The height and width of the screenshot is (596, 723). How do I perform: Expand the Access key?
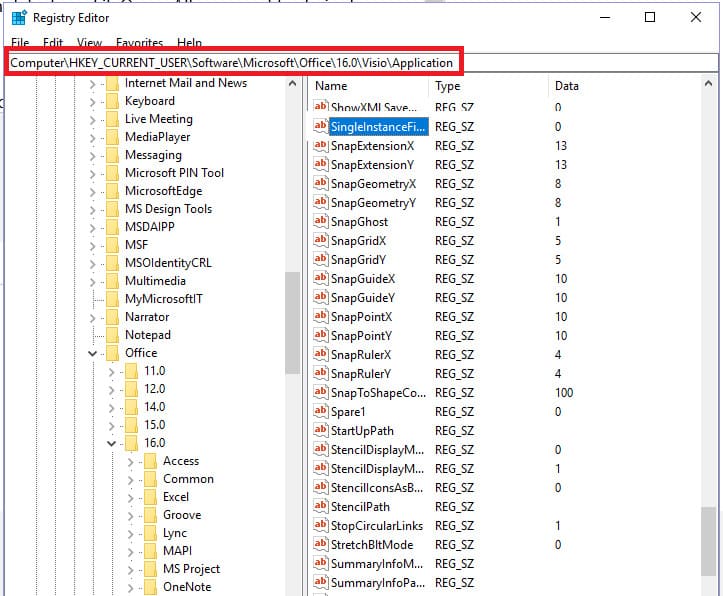(130, 461)
